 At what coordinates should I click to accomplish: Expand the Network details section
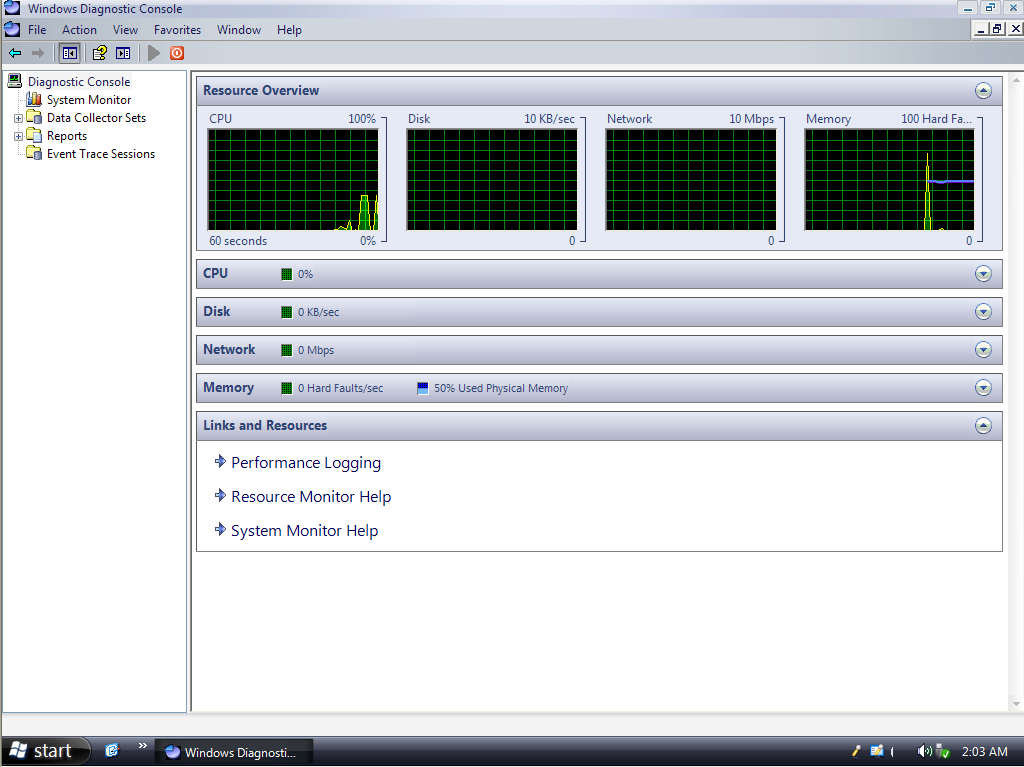pos(983,350)
